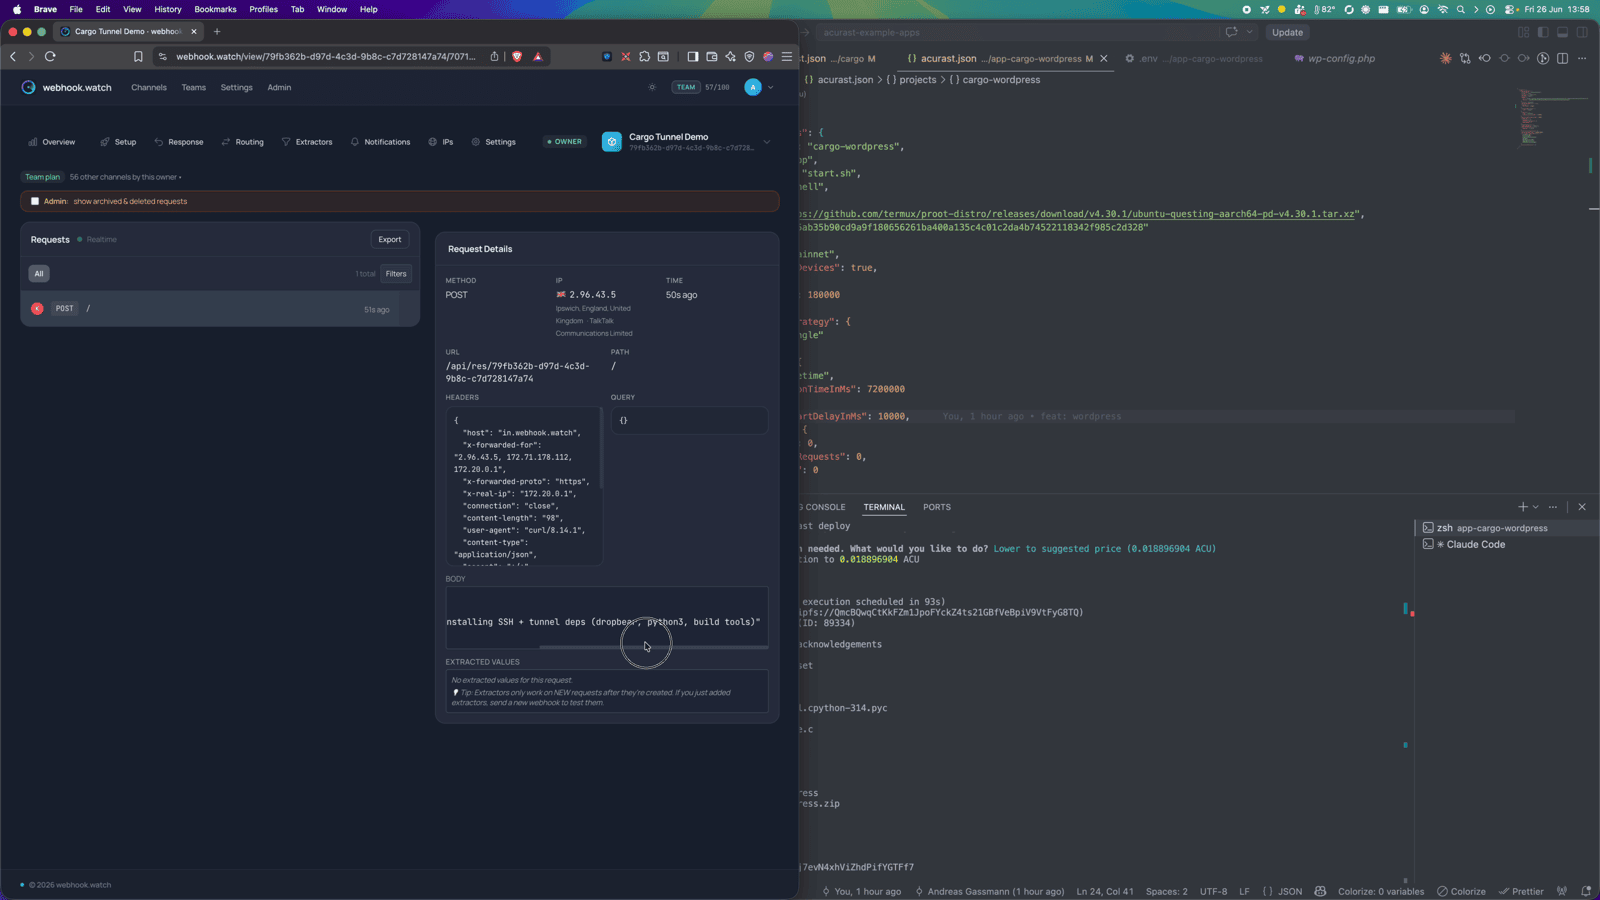Click the cargo-wordpress breadcrumb segment
Image resolution: width=1600 pixels, height=900 pixels.
[994, 80]
